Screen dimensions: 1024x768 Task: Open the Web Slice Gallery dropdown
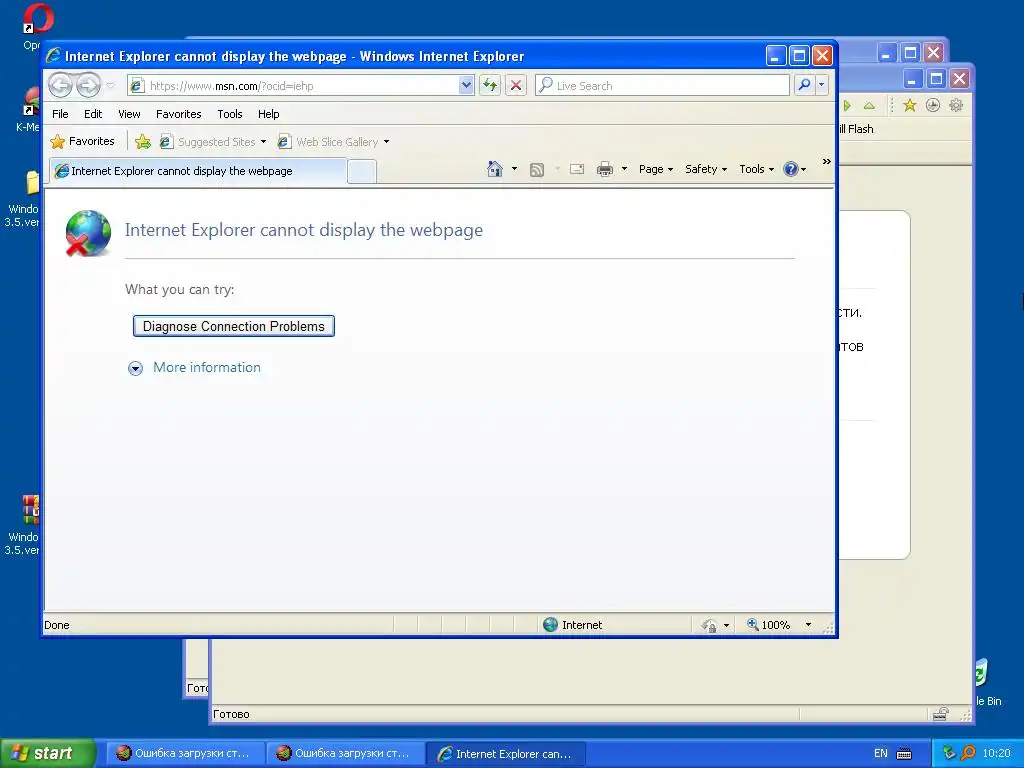pyautogui.click(x=386, y=142)
